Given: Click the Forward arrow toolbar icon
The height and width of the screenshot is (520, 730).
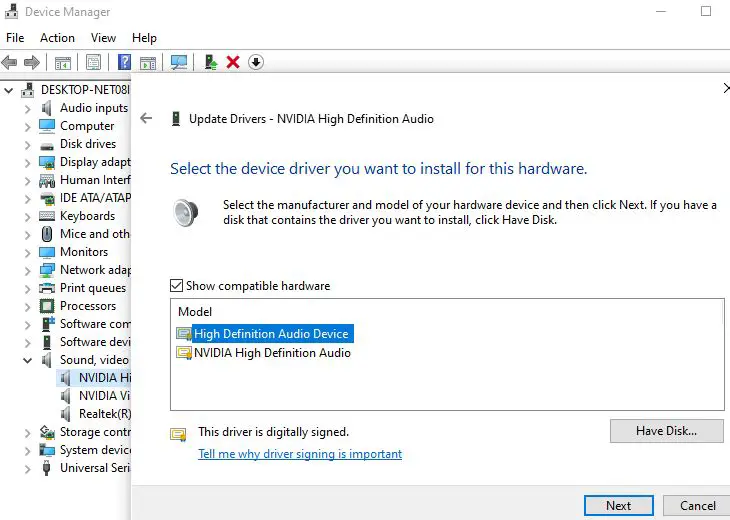Looking at the screenshot, I should [32, 62].
